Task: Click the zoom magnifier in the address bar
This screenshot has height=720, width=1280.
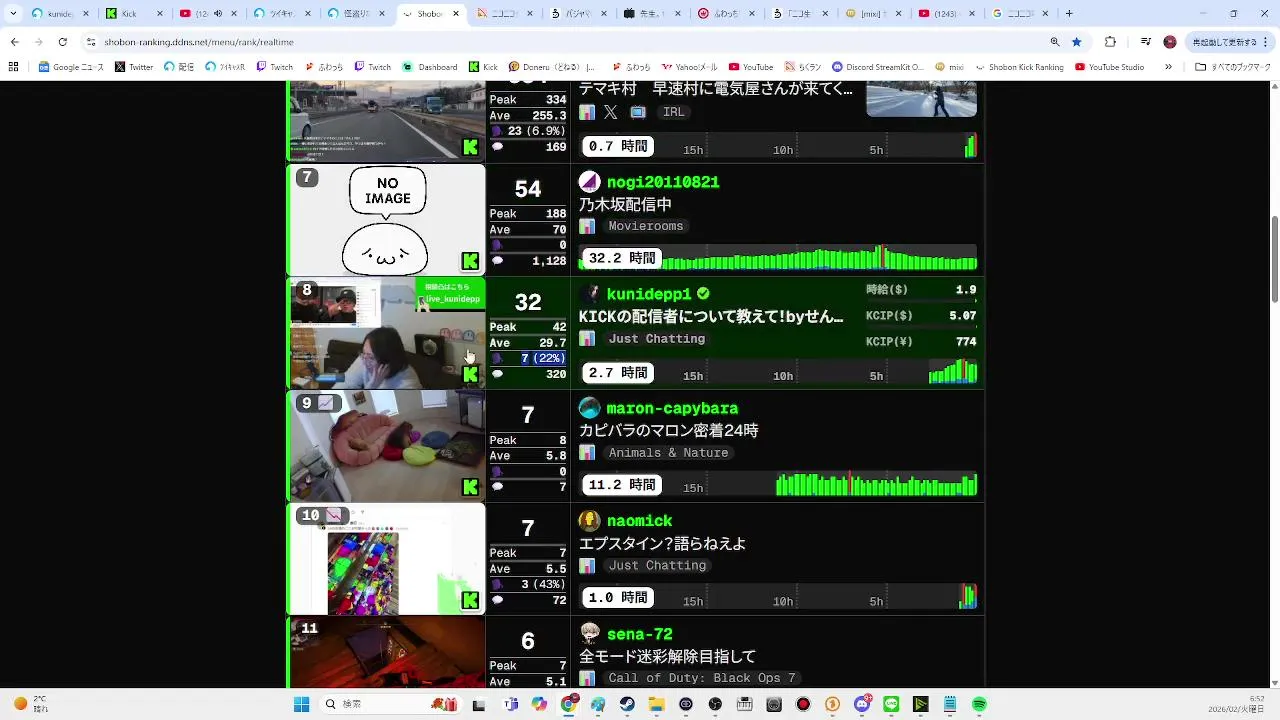Action: pos(1055,42)
